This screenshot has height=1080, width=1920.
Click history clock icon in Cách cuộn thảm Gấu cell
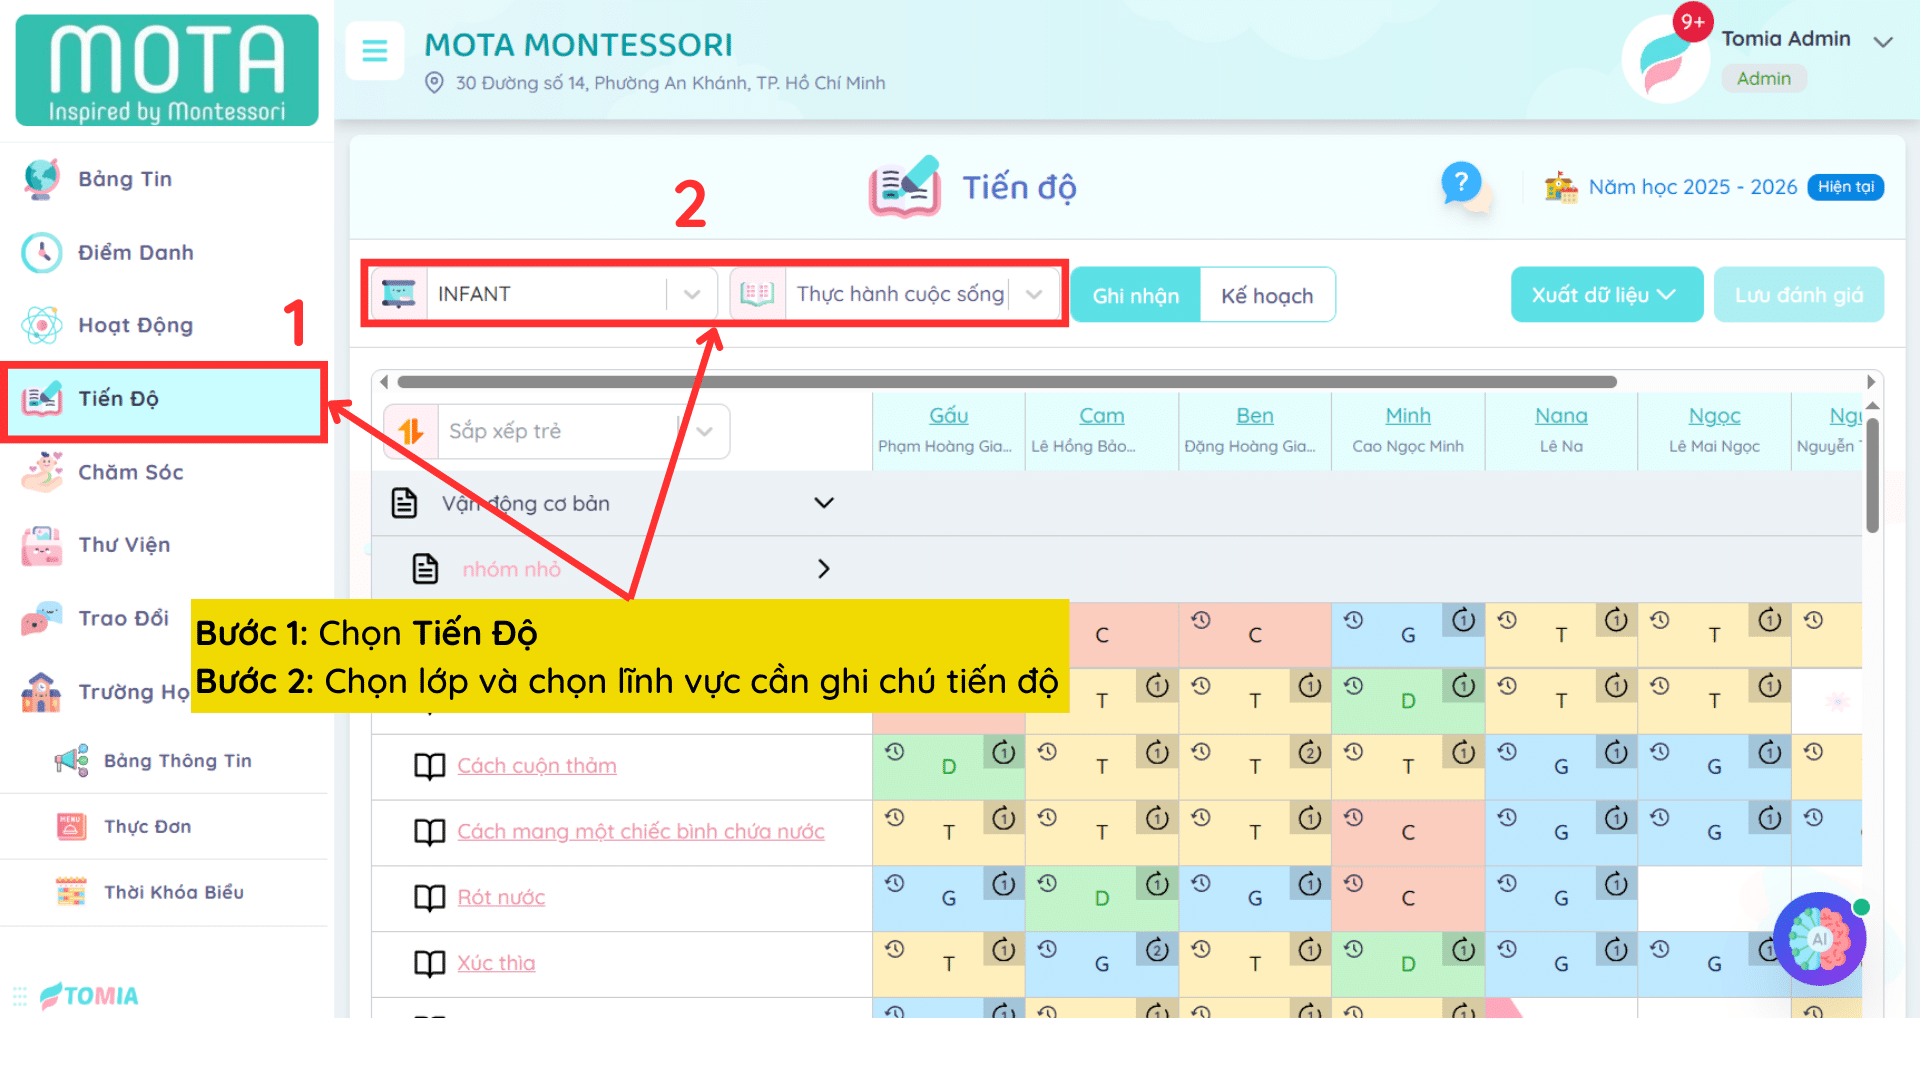(x=894, y=752)
